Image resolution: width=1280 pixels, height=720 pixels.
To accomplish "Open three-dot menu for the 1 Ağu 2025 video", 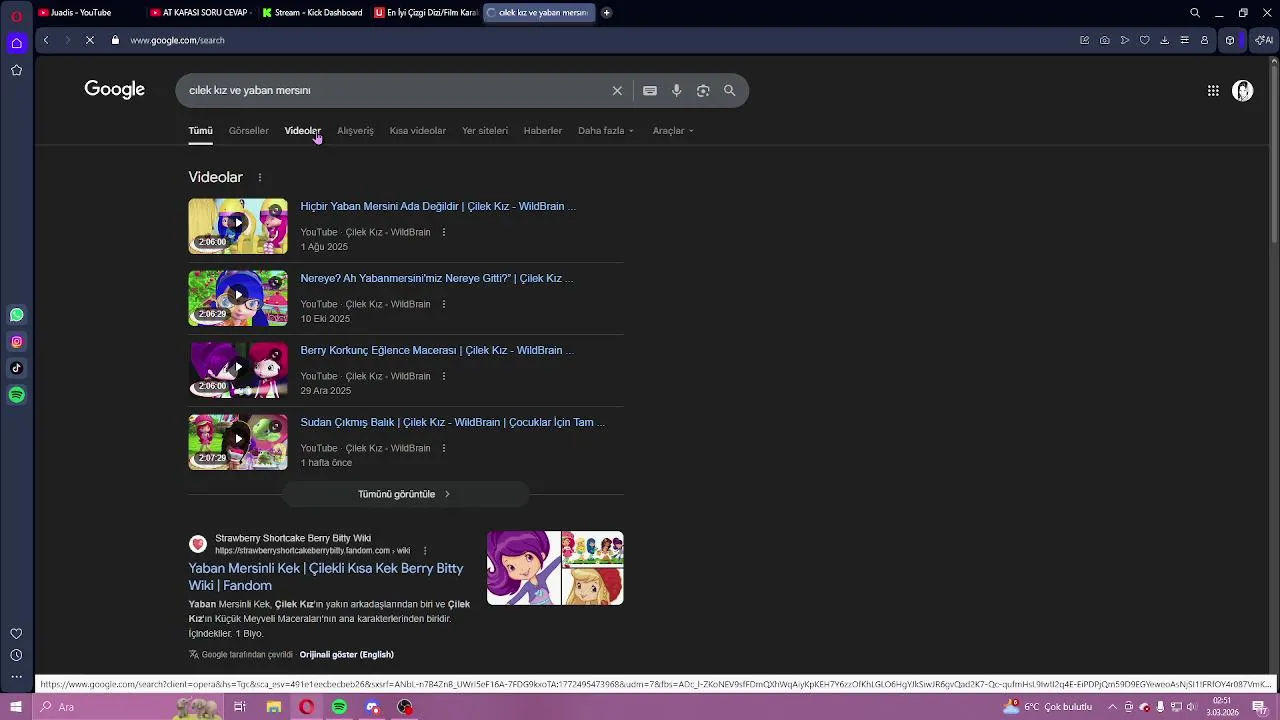I will 444,233.
